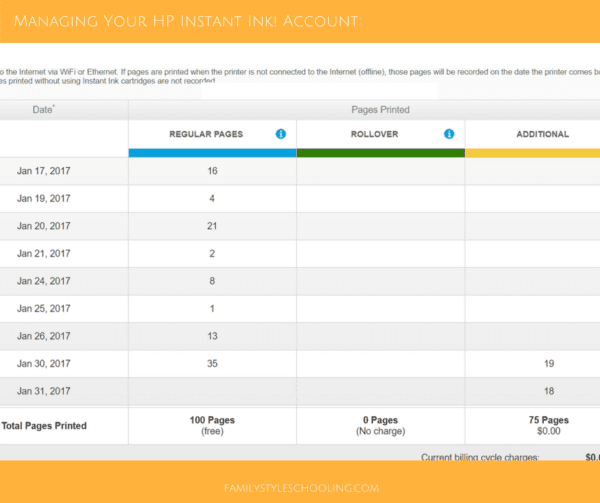The height and width of the screenshot is (503, 600).
Task: Click the value 35 for Jan 30
Action: 212,364
